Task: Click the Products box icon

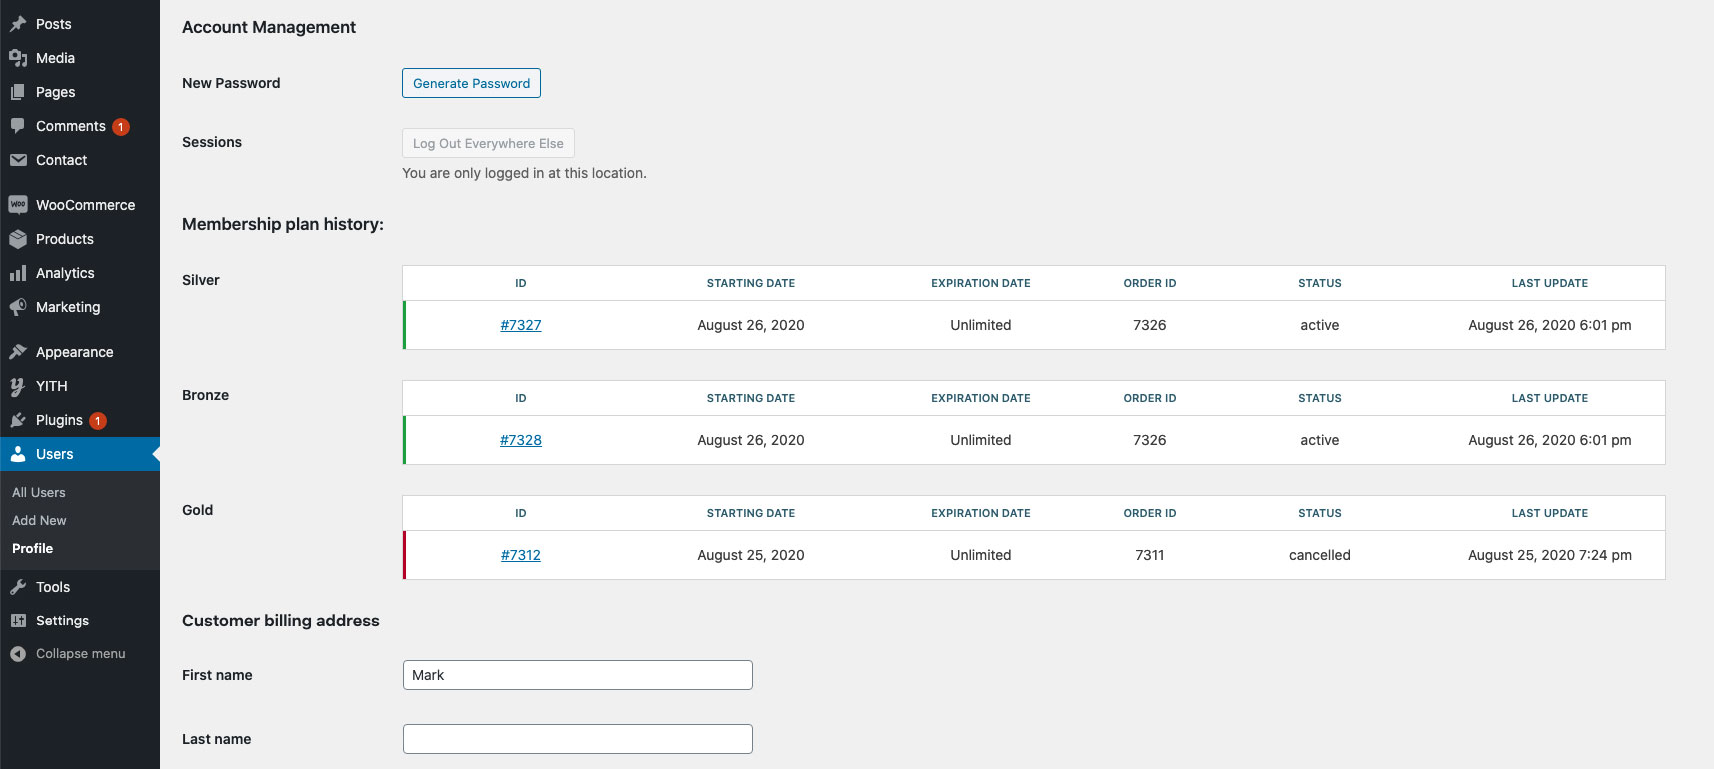Action: pyautogui.click(x=18, y=239)
